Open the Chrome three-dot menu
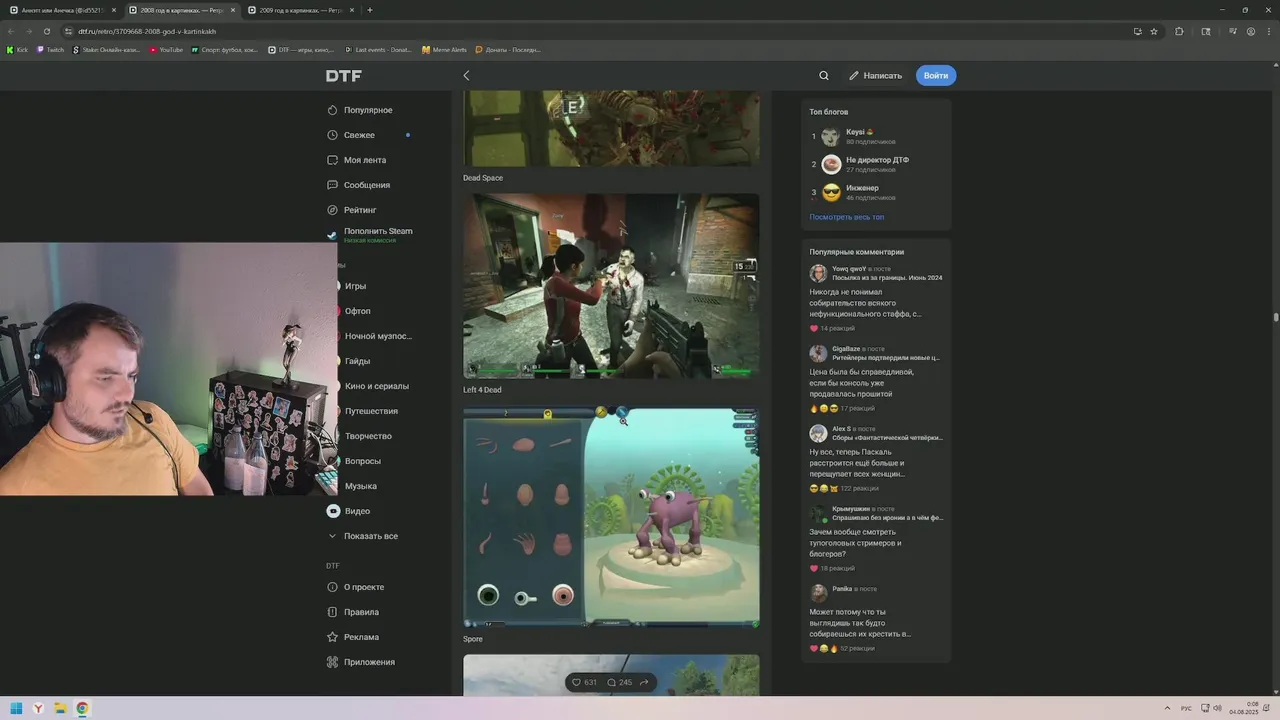1280x720 pixels. (1268, 31)
